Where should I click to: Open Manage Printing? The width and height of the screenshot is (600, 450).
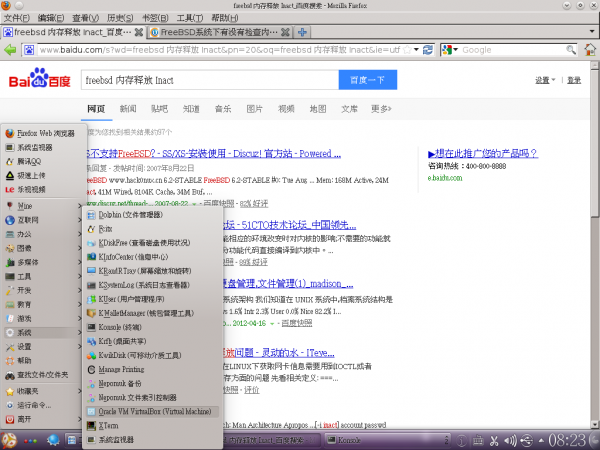point(152,369)
